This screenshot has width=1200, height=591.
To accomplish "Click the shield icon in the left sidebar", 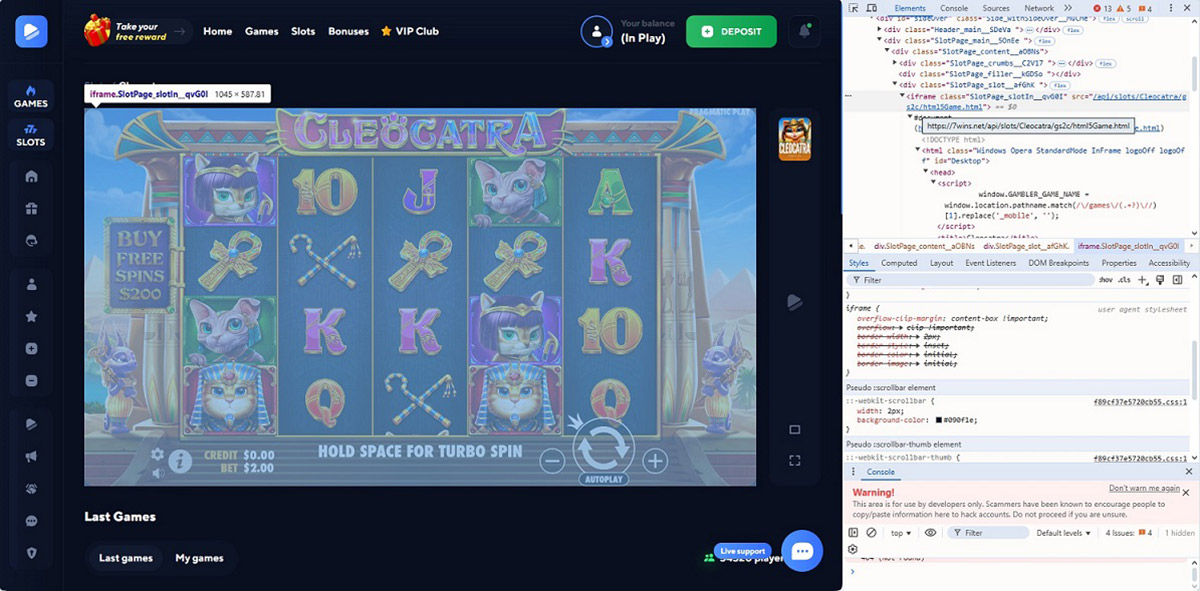I will [31, 553].
